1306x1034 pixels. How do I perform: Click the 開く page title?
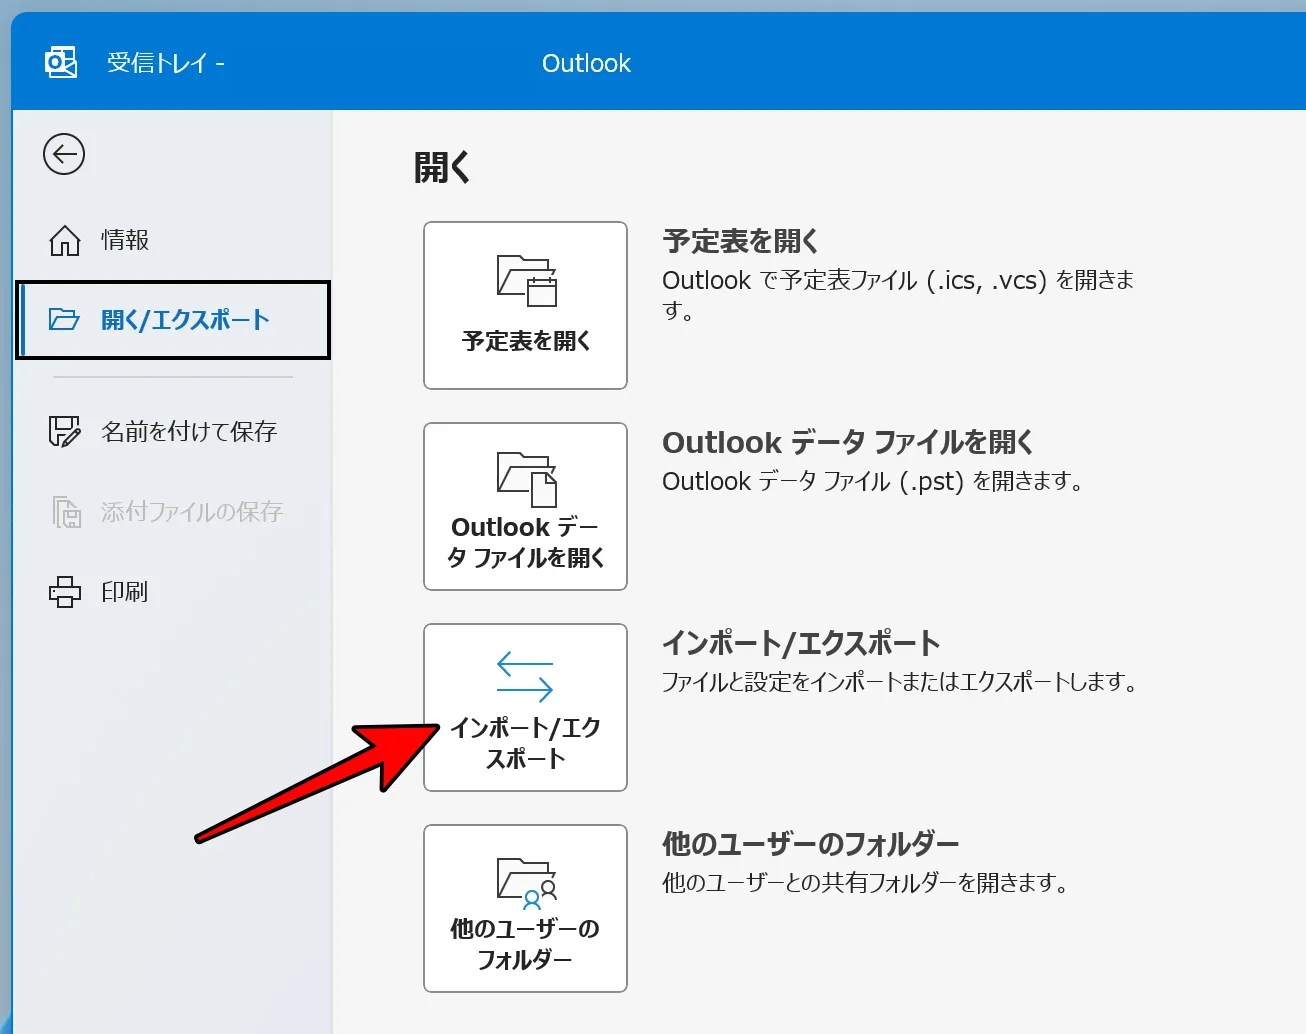point(442,167)
